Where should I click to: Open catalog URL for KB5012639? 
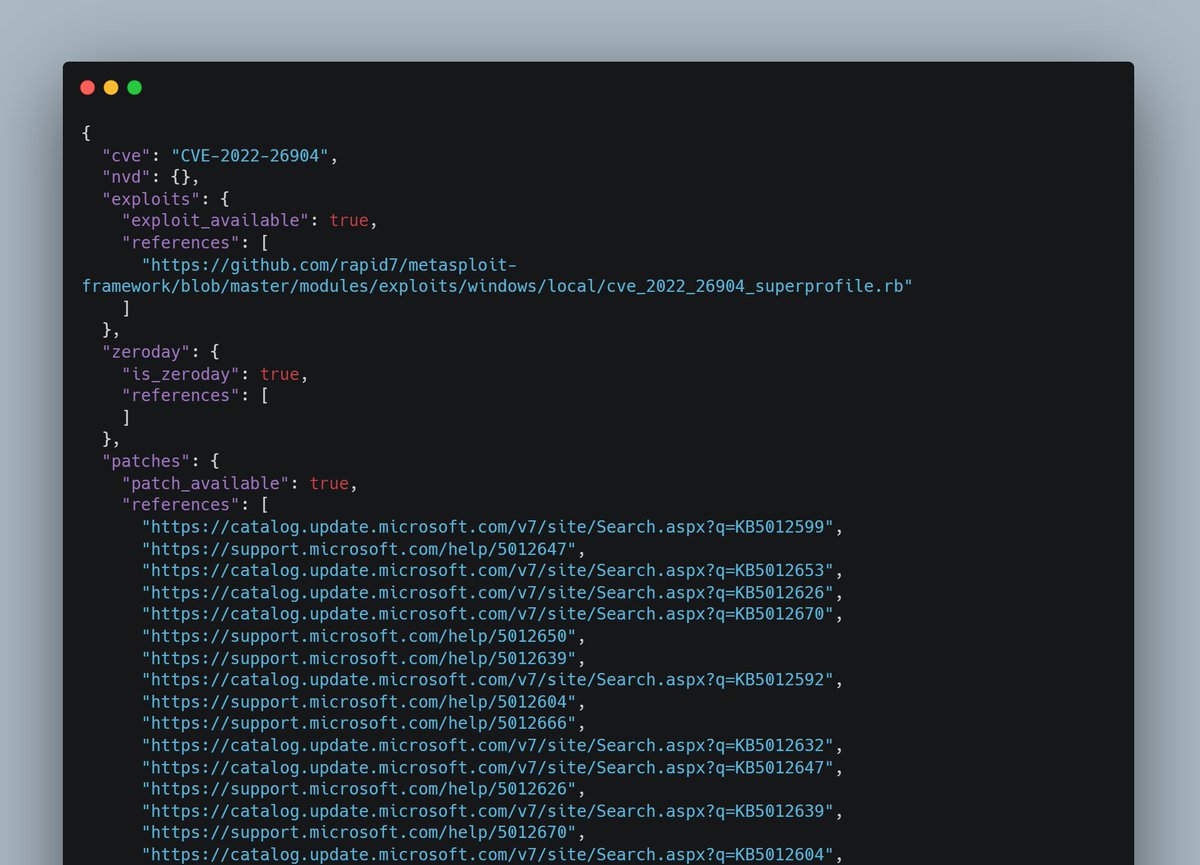pyautogui.click(x=487, y=811)
